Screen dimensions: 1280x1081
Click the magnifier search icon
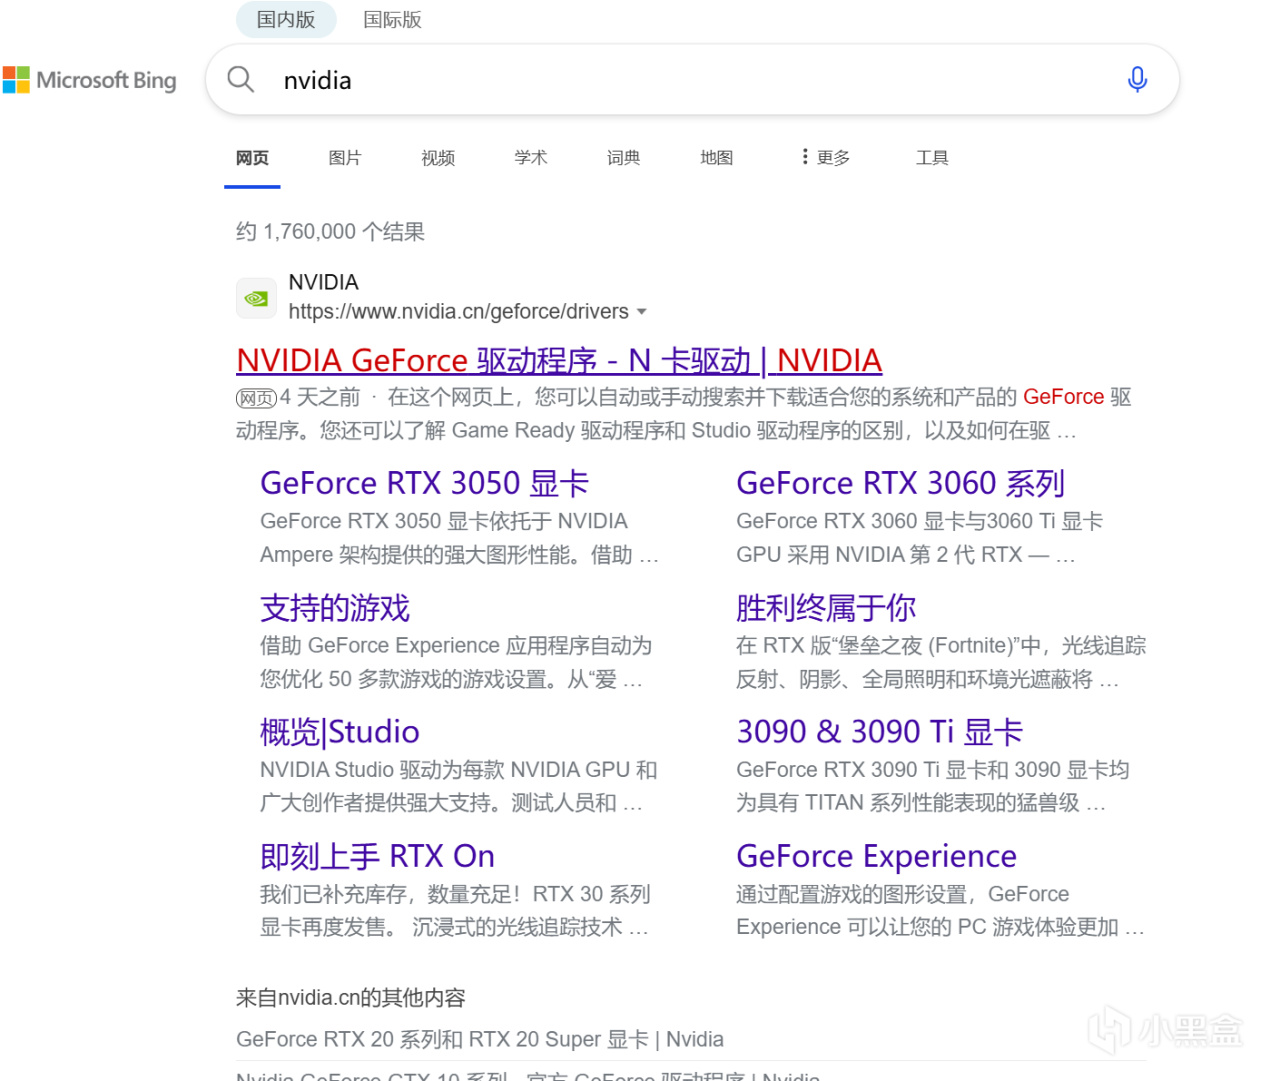tap(241, 79)
